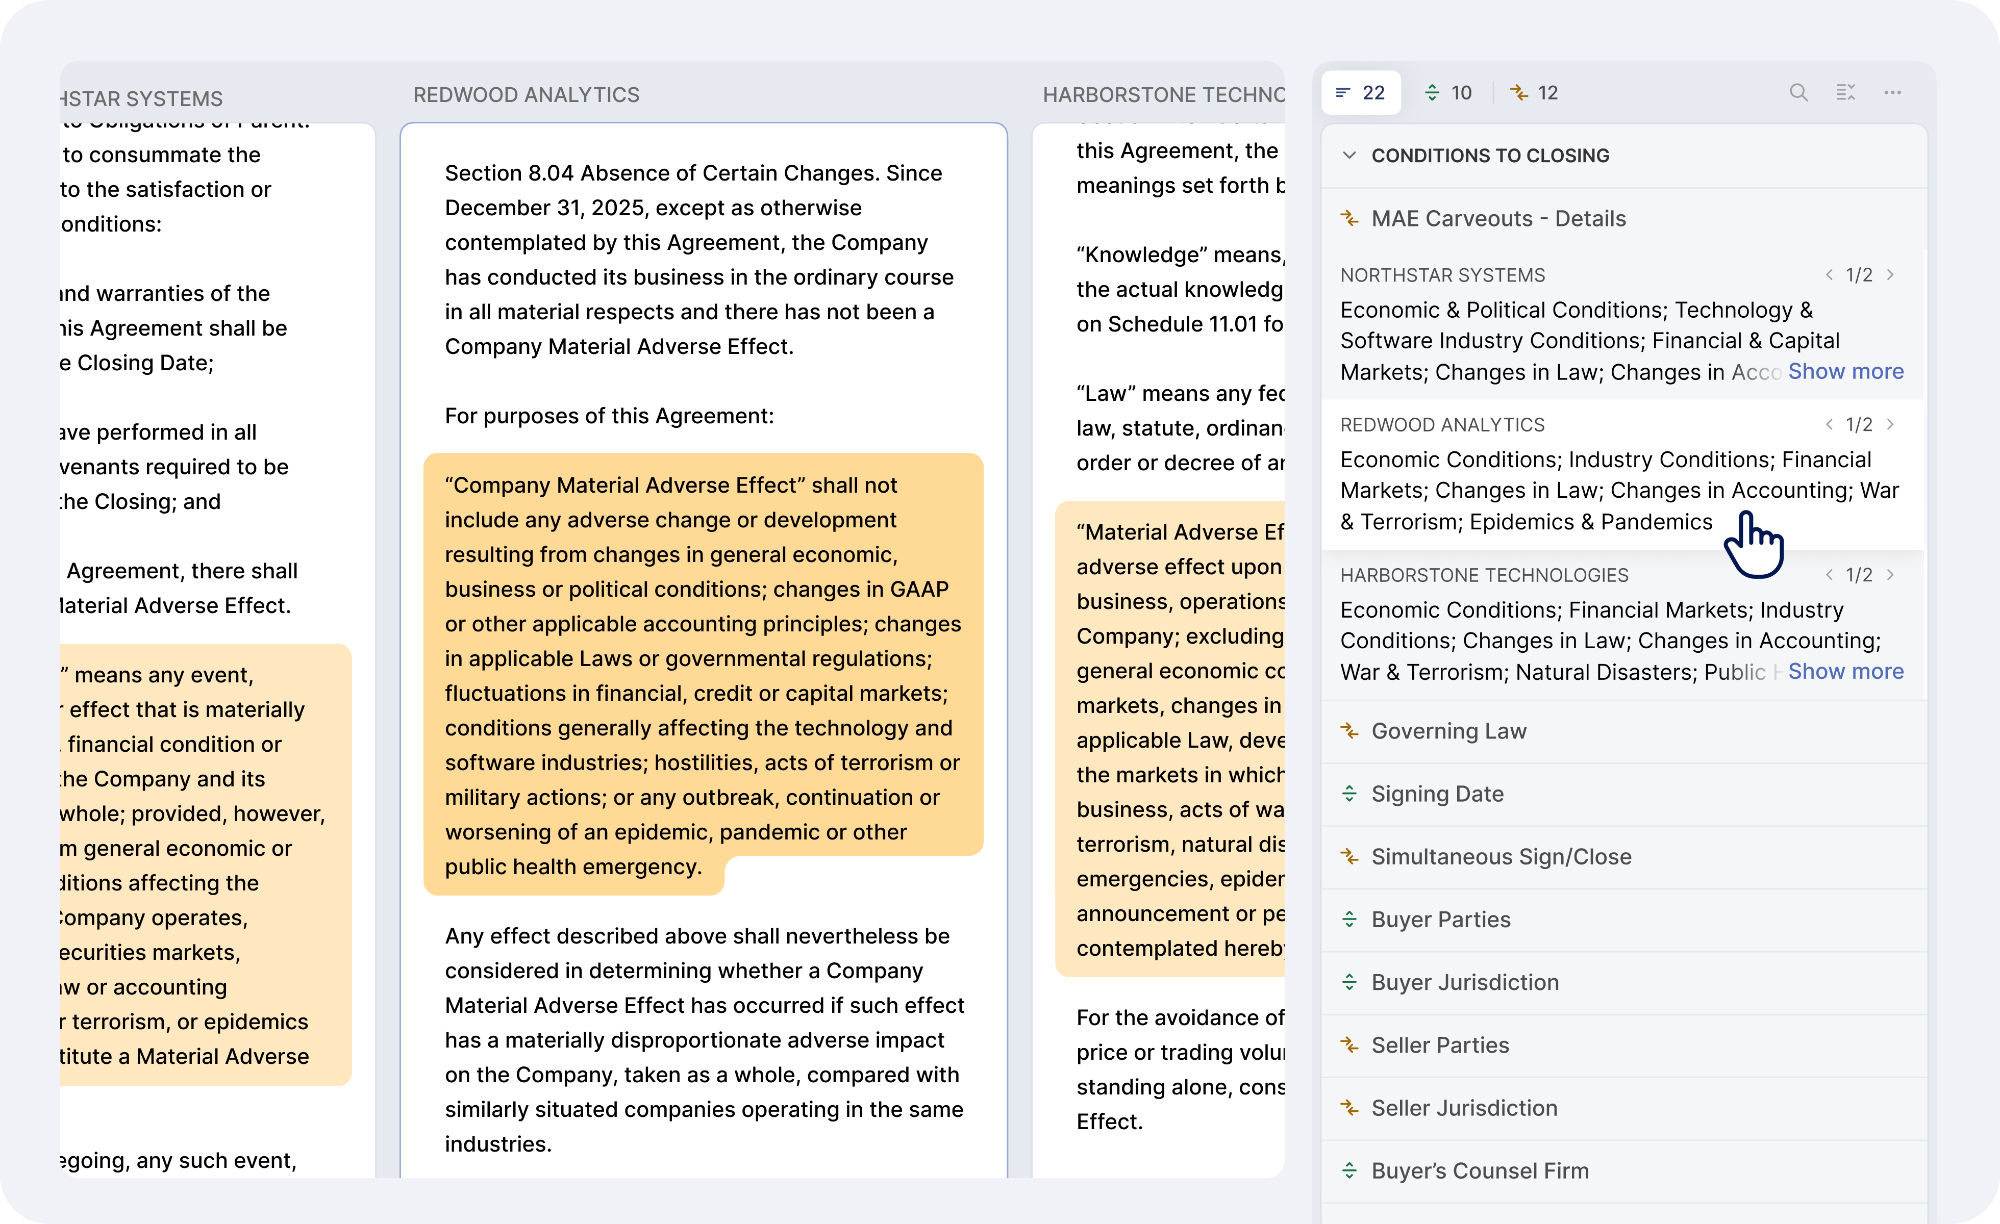
Task: Open the Simultaneous Sign/Close field
Action: pos(1624,857)
